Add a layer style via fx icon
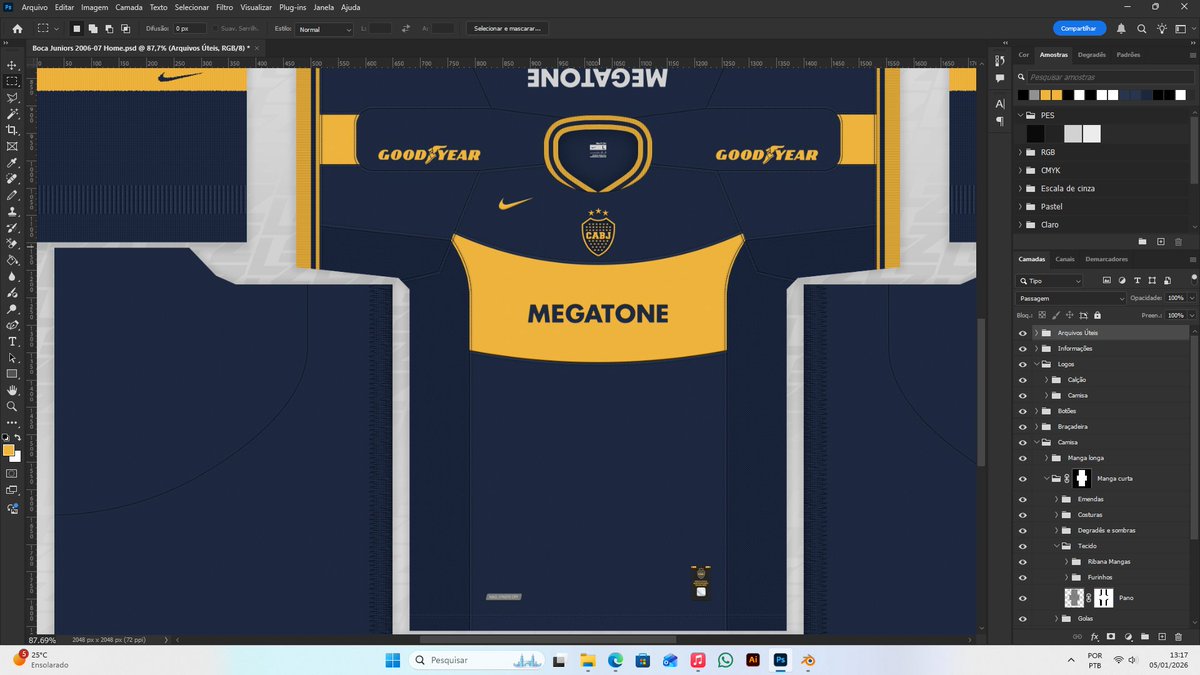This screenshot has height=675, width=1200. pyautogui.click(x=1094, y=636)
